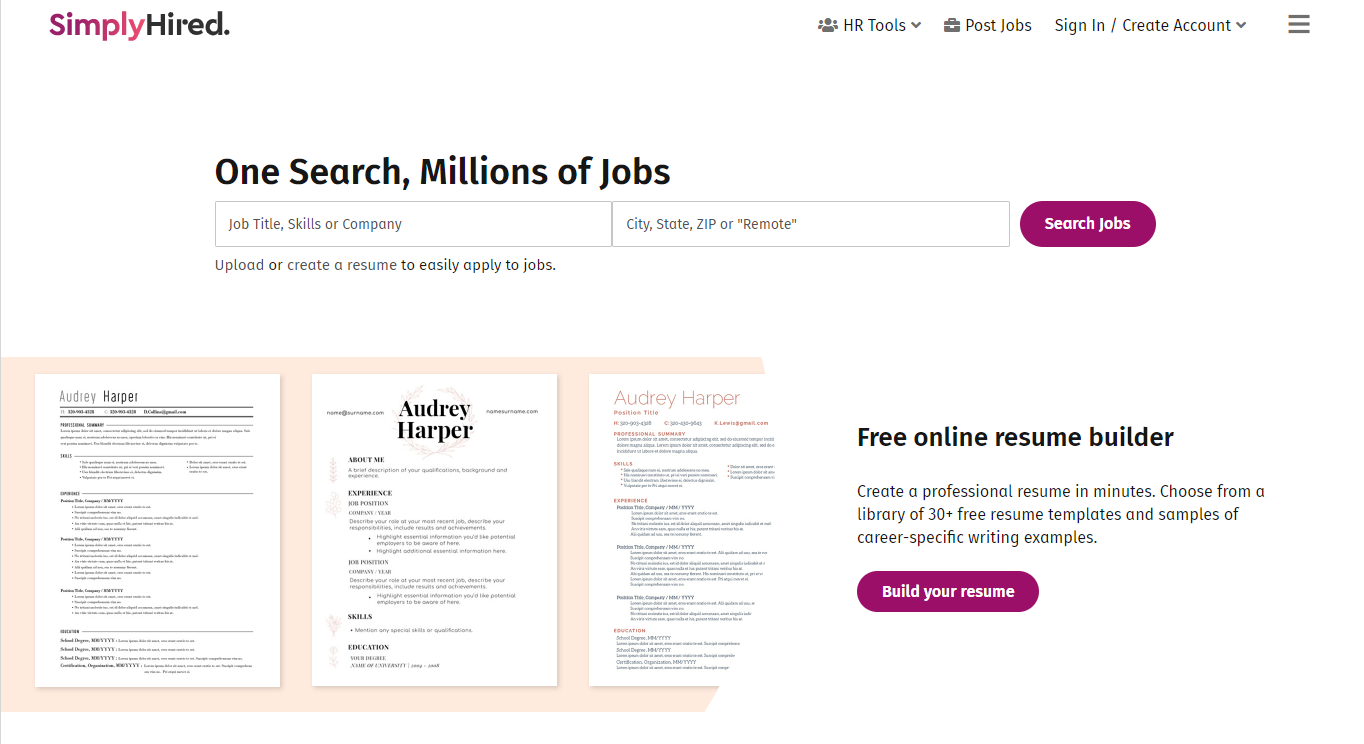Click the briefcase icon beside Post Jobs
This screenshot has width=1364, height=744.
[952, 25]
